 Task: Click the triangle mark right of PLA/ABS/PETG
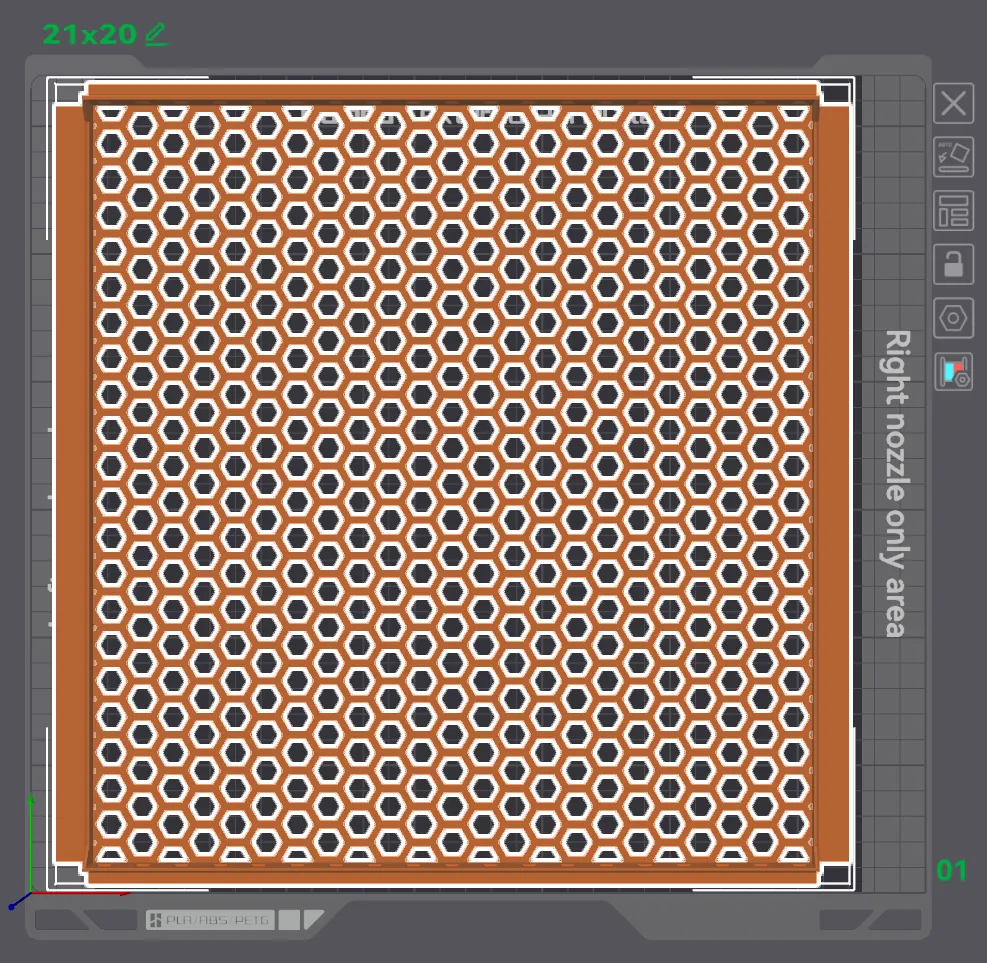click(x=314, y=919)
